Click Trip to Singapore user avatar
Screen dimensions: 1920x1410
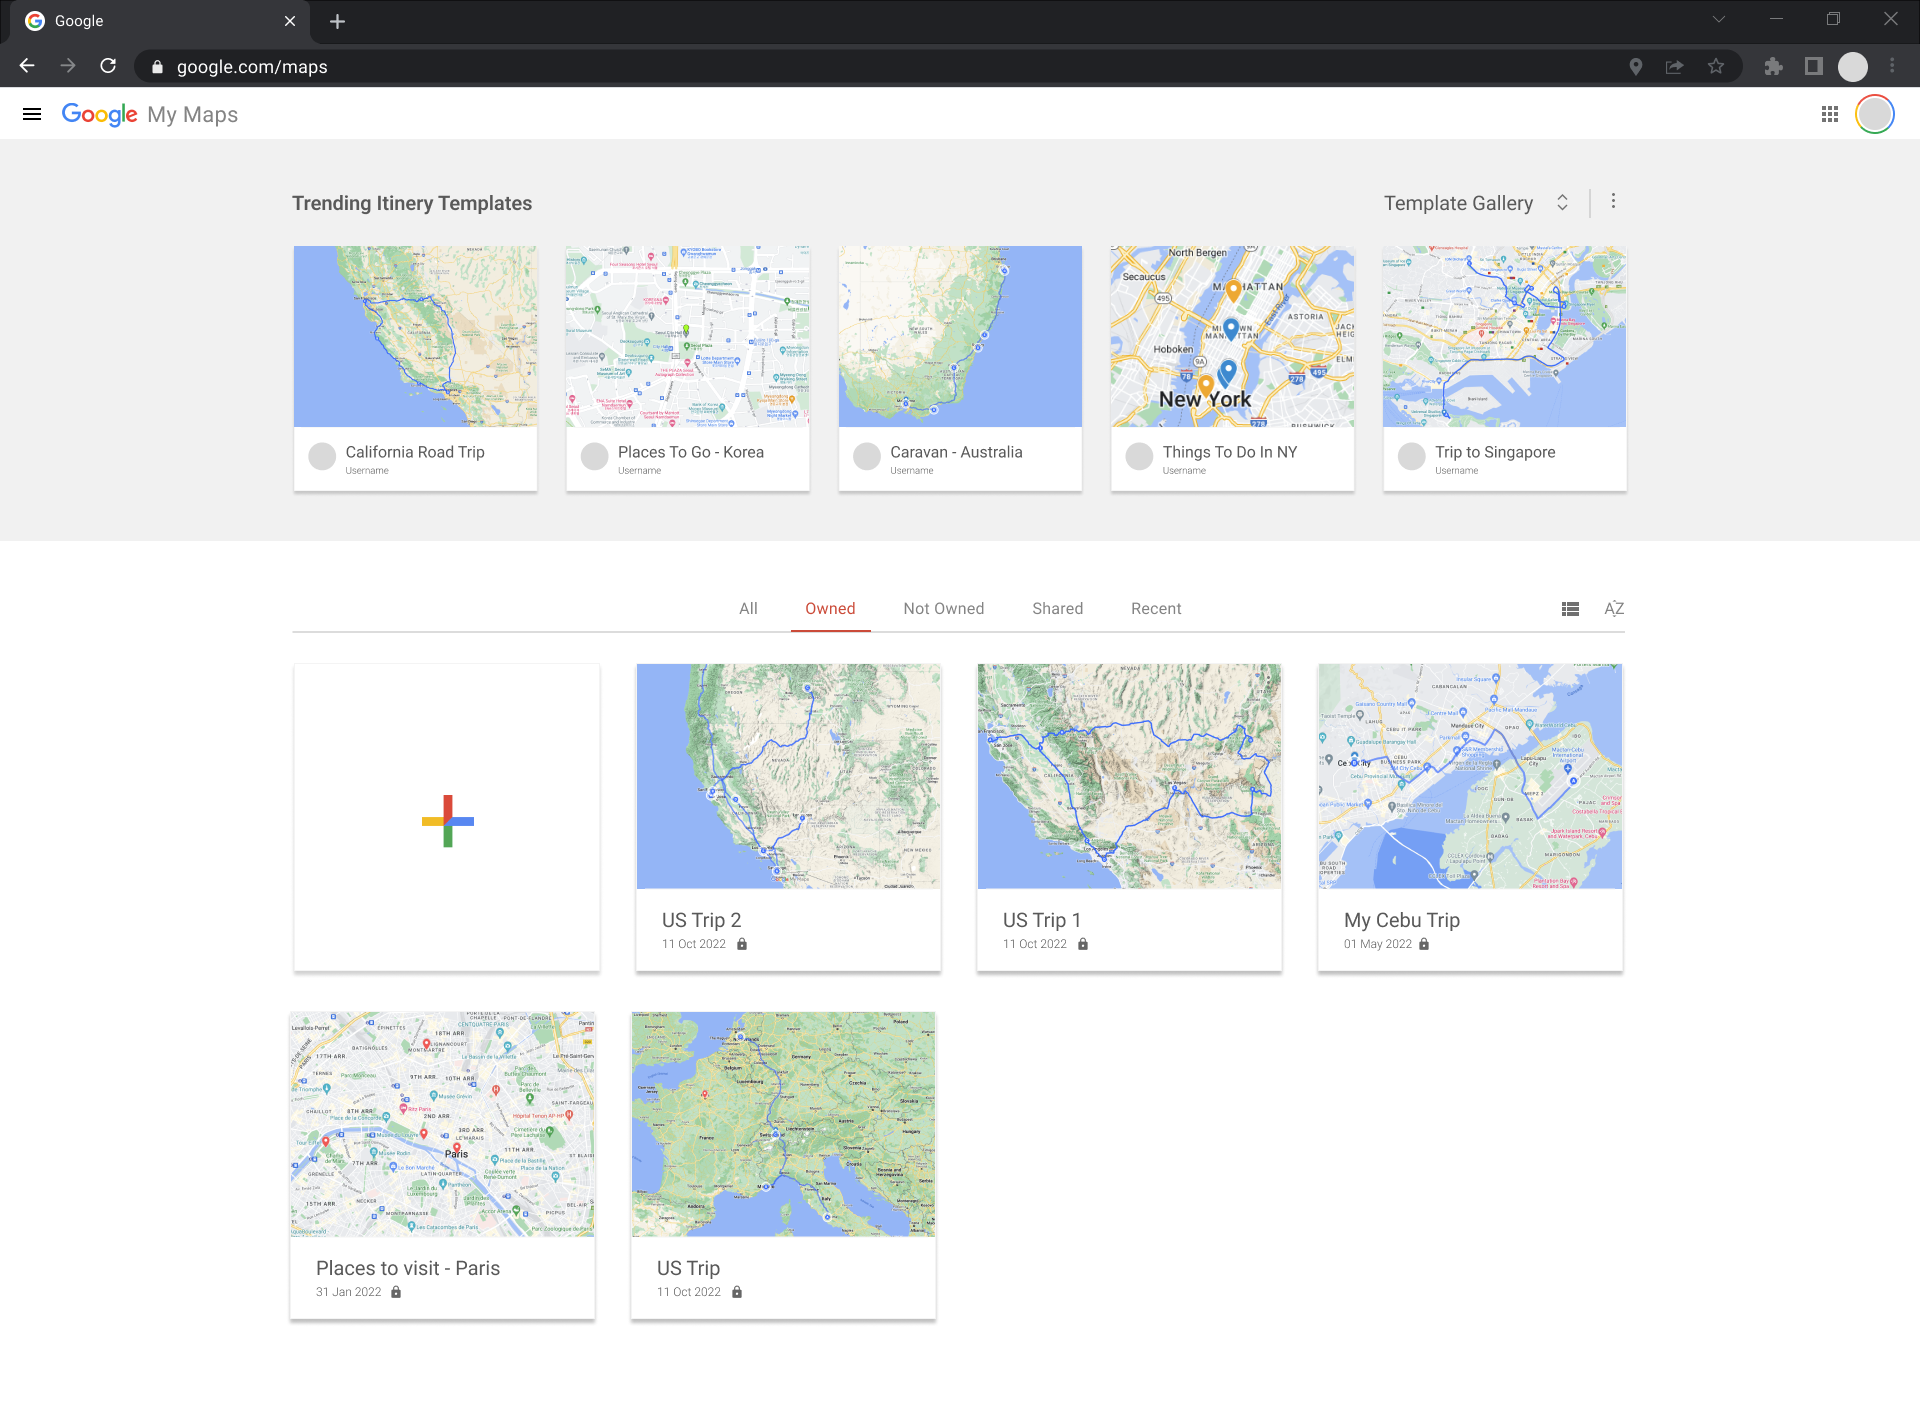(x=1412, y=457)
